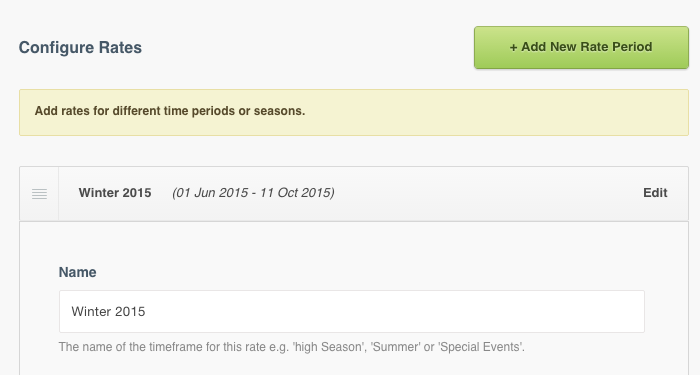Grab the reorder grip lines on the rate row
This screenshot has height=375, width=700.
tap(39, 194)
